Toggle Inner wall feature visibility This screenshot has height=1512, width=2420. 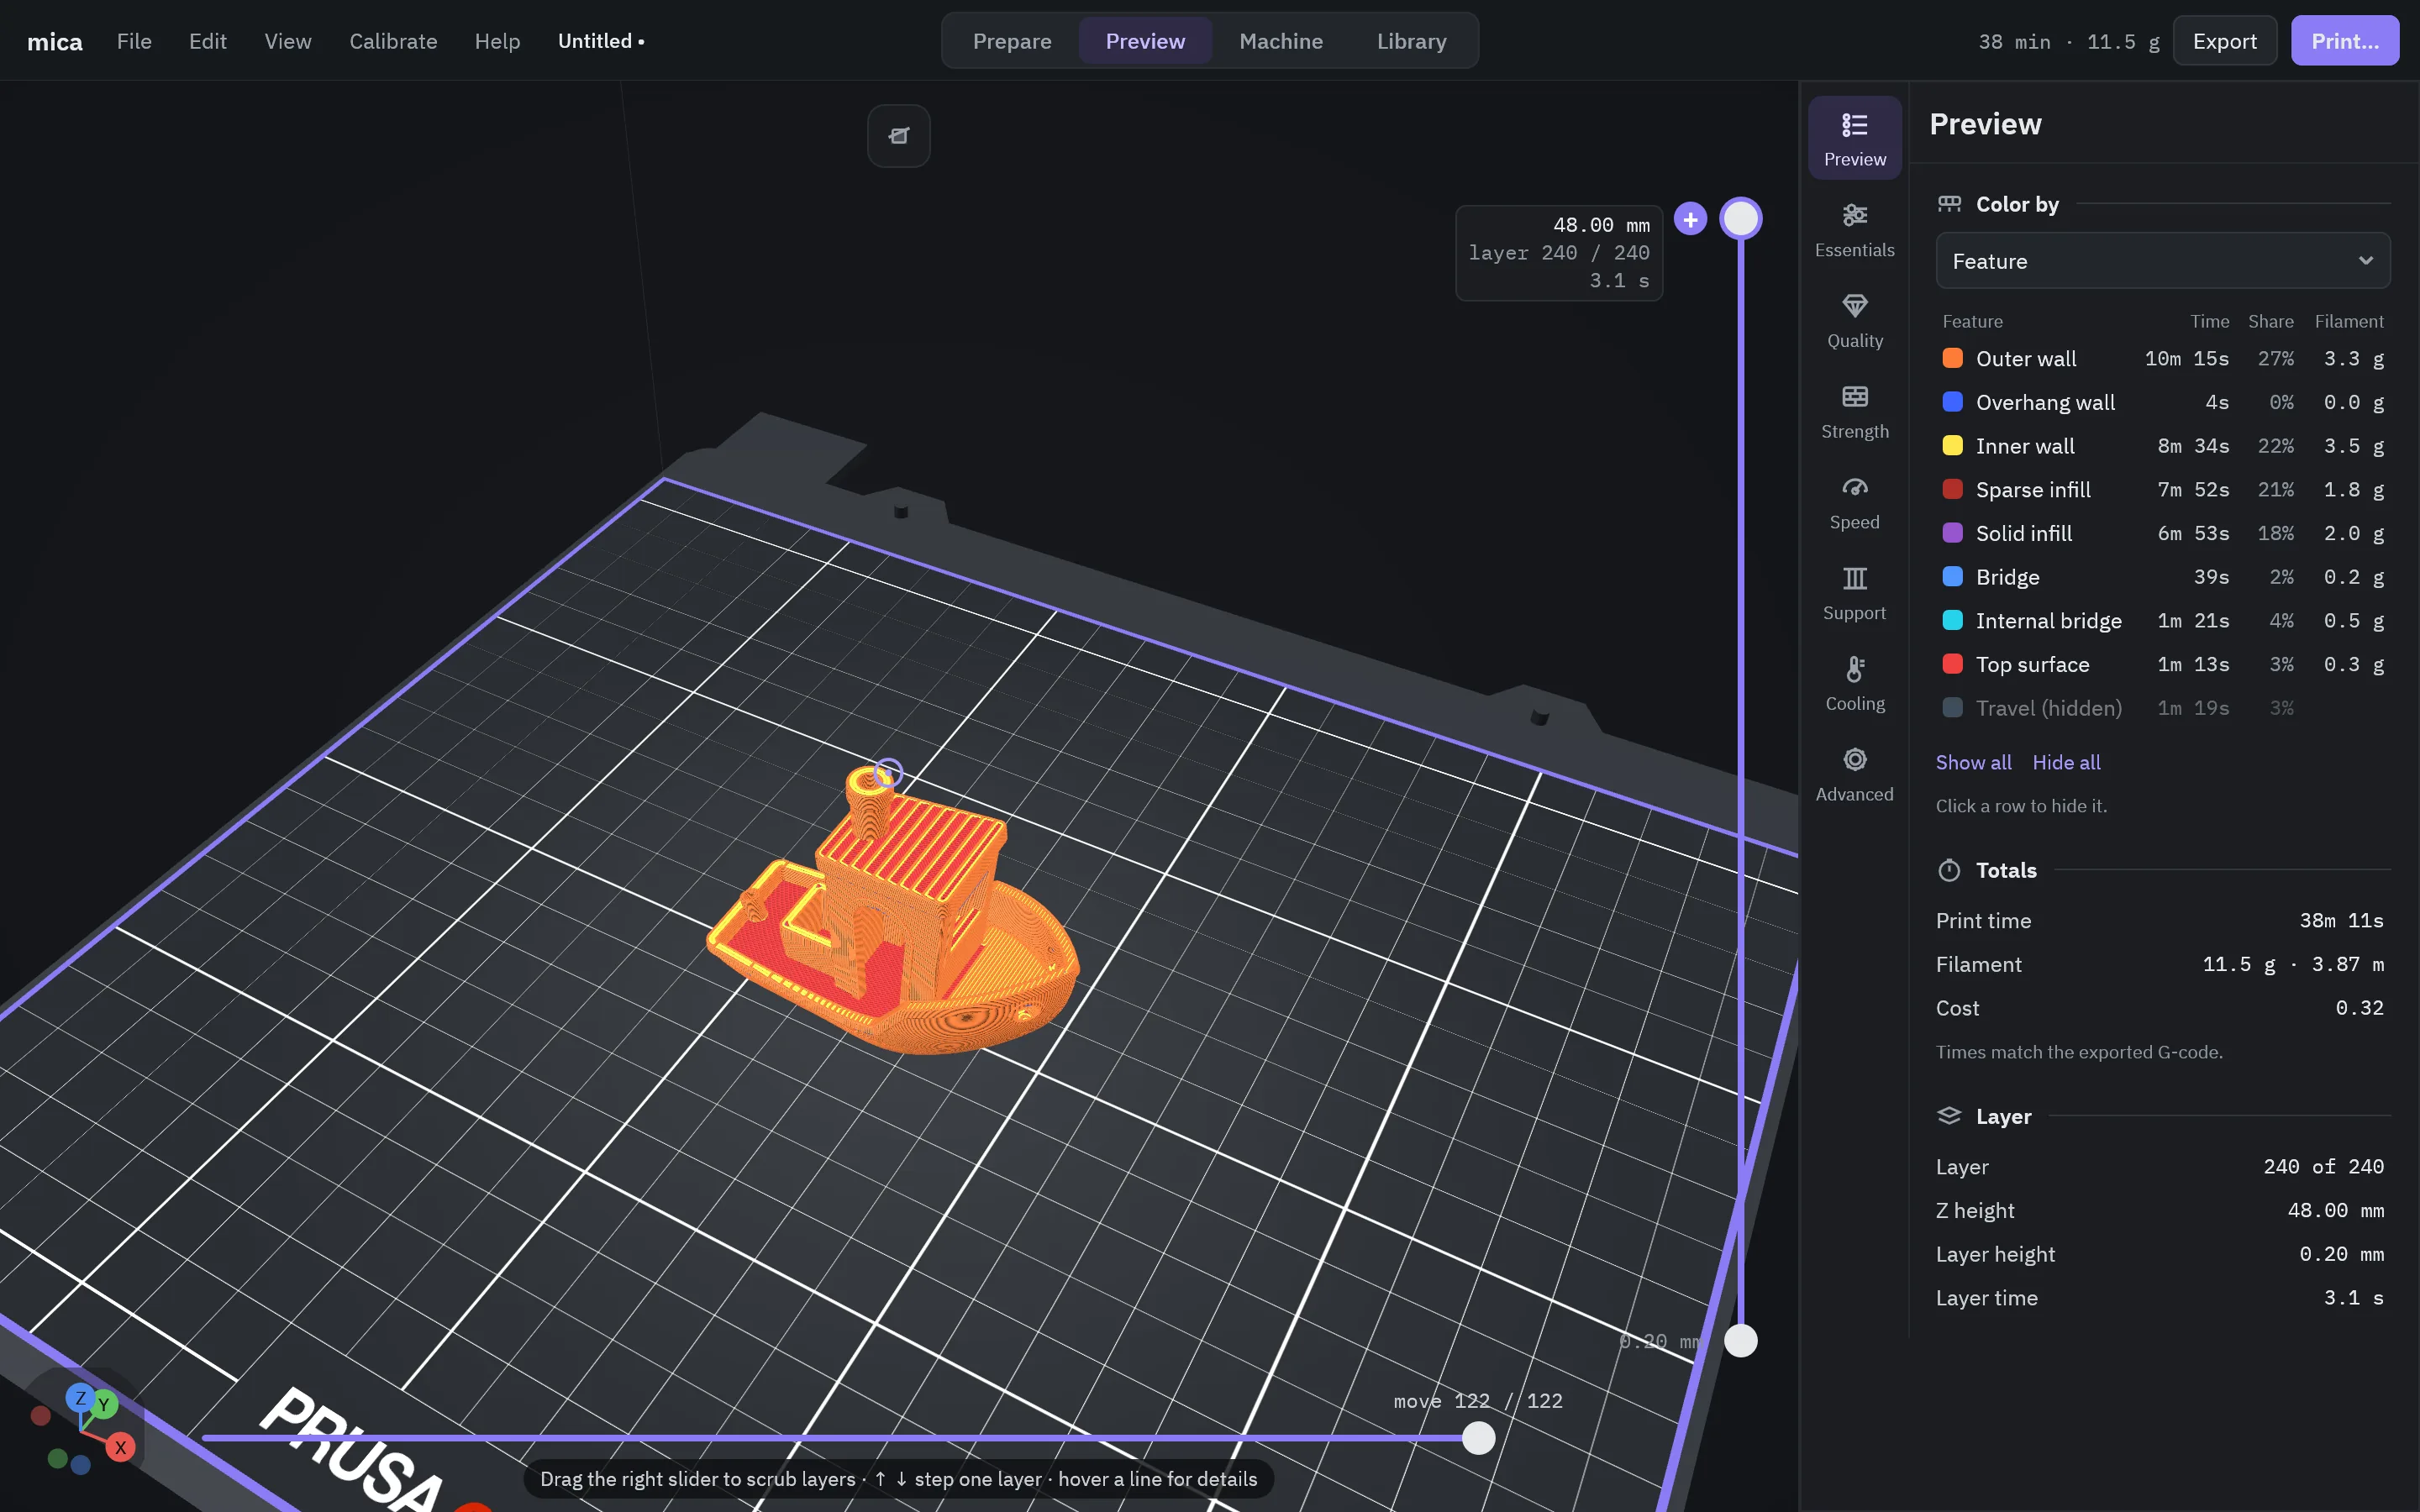(x=2162, y=446)
